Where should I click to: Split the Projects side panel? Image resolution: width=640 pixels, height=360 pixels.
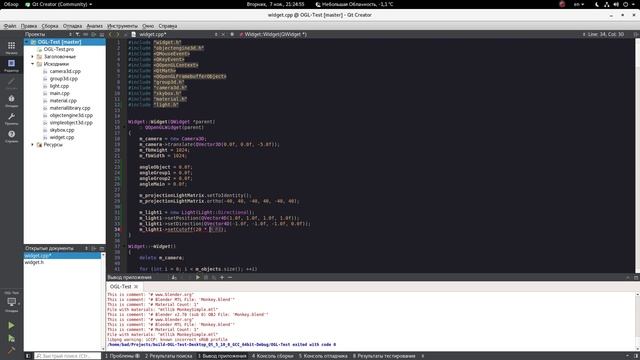click(94, 35)
